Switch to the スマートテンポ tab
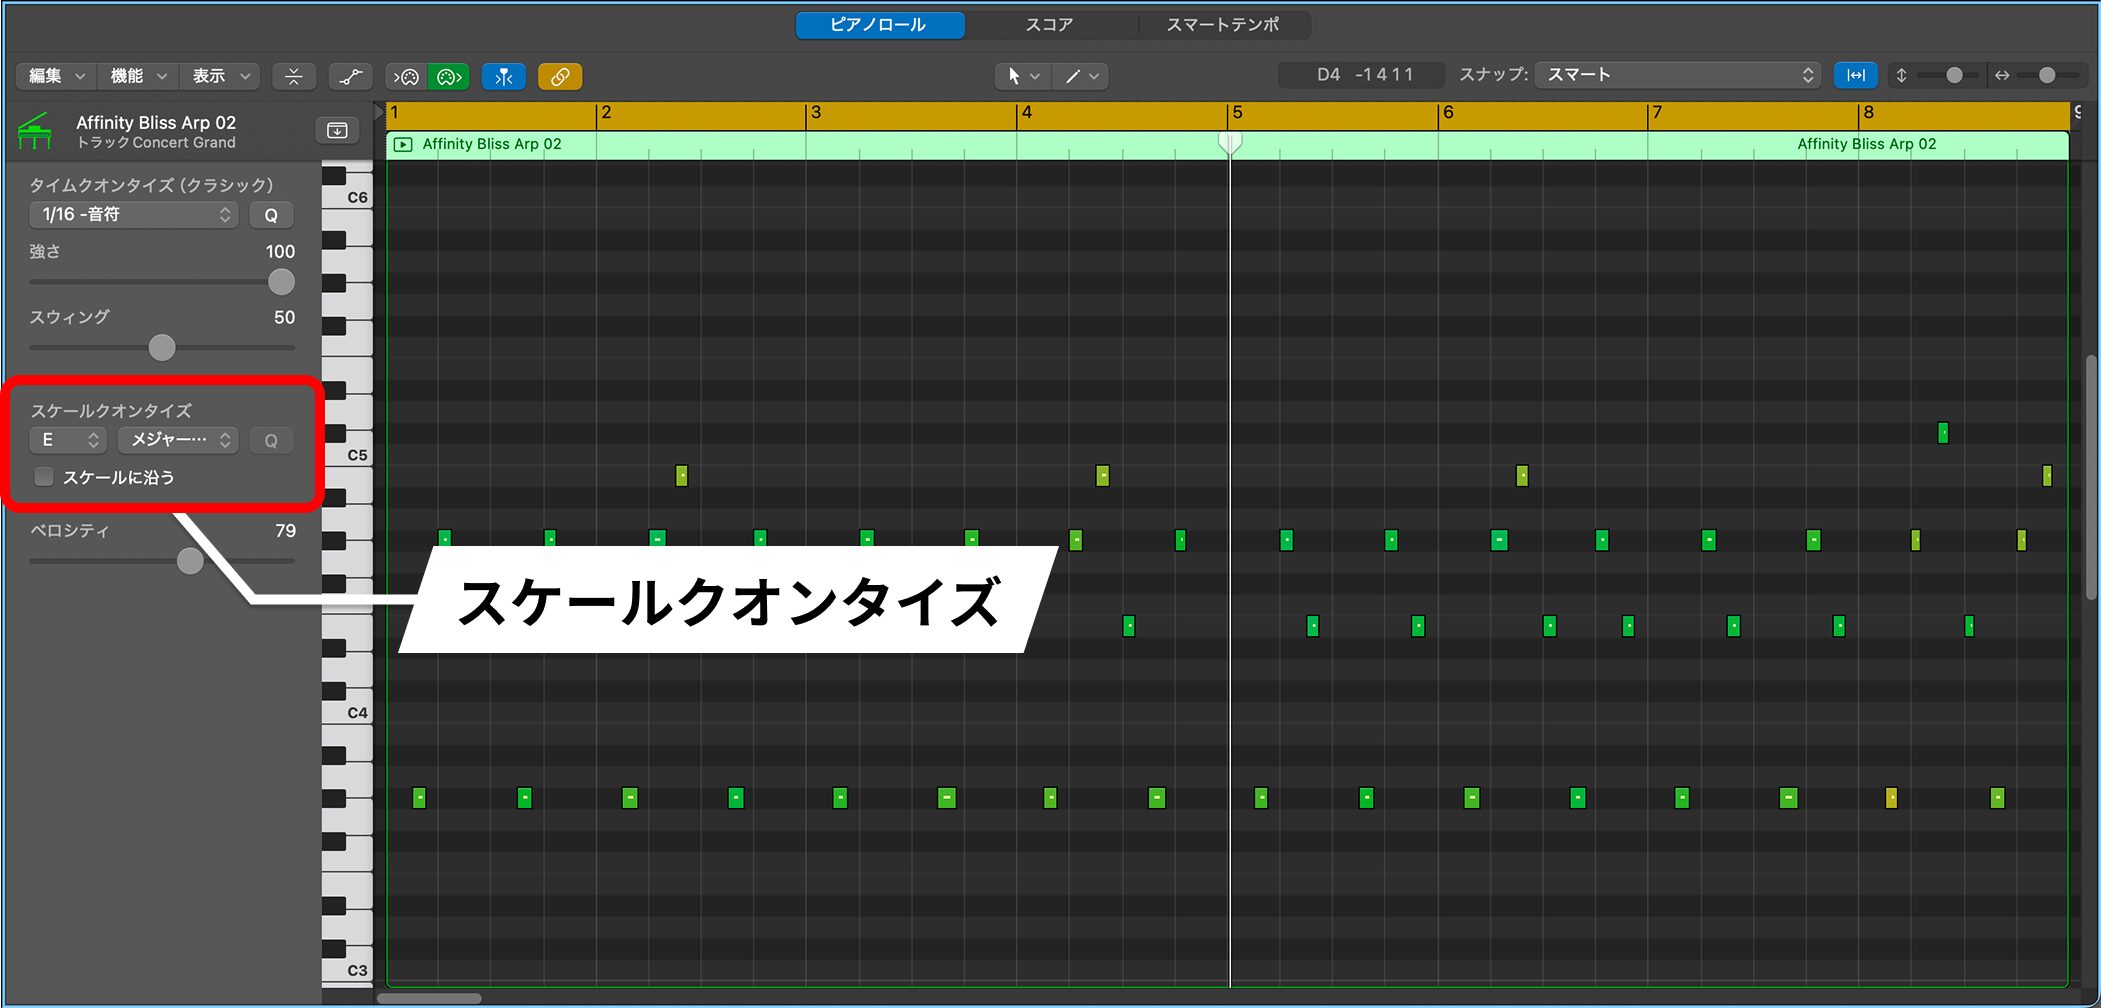 [x=1222, y=25]
